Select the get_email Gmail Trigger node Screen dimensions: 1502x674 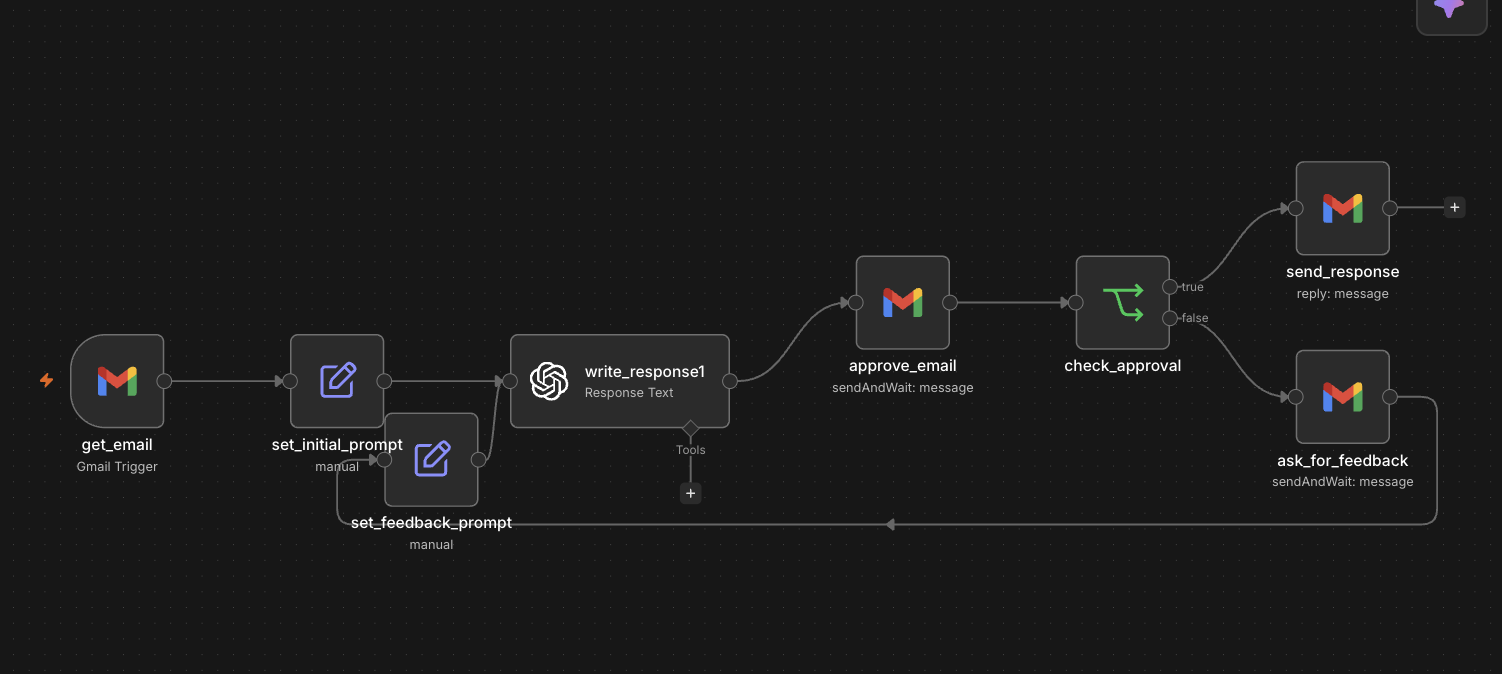[x=117, y=381]
